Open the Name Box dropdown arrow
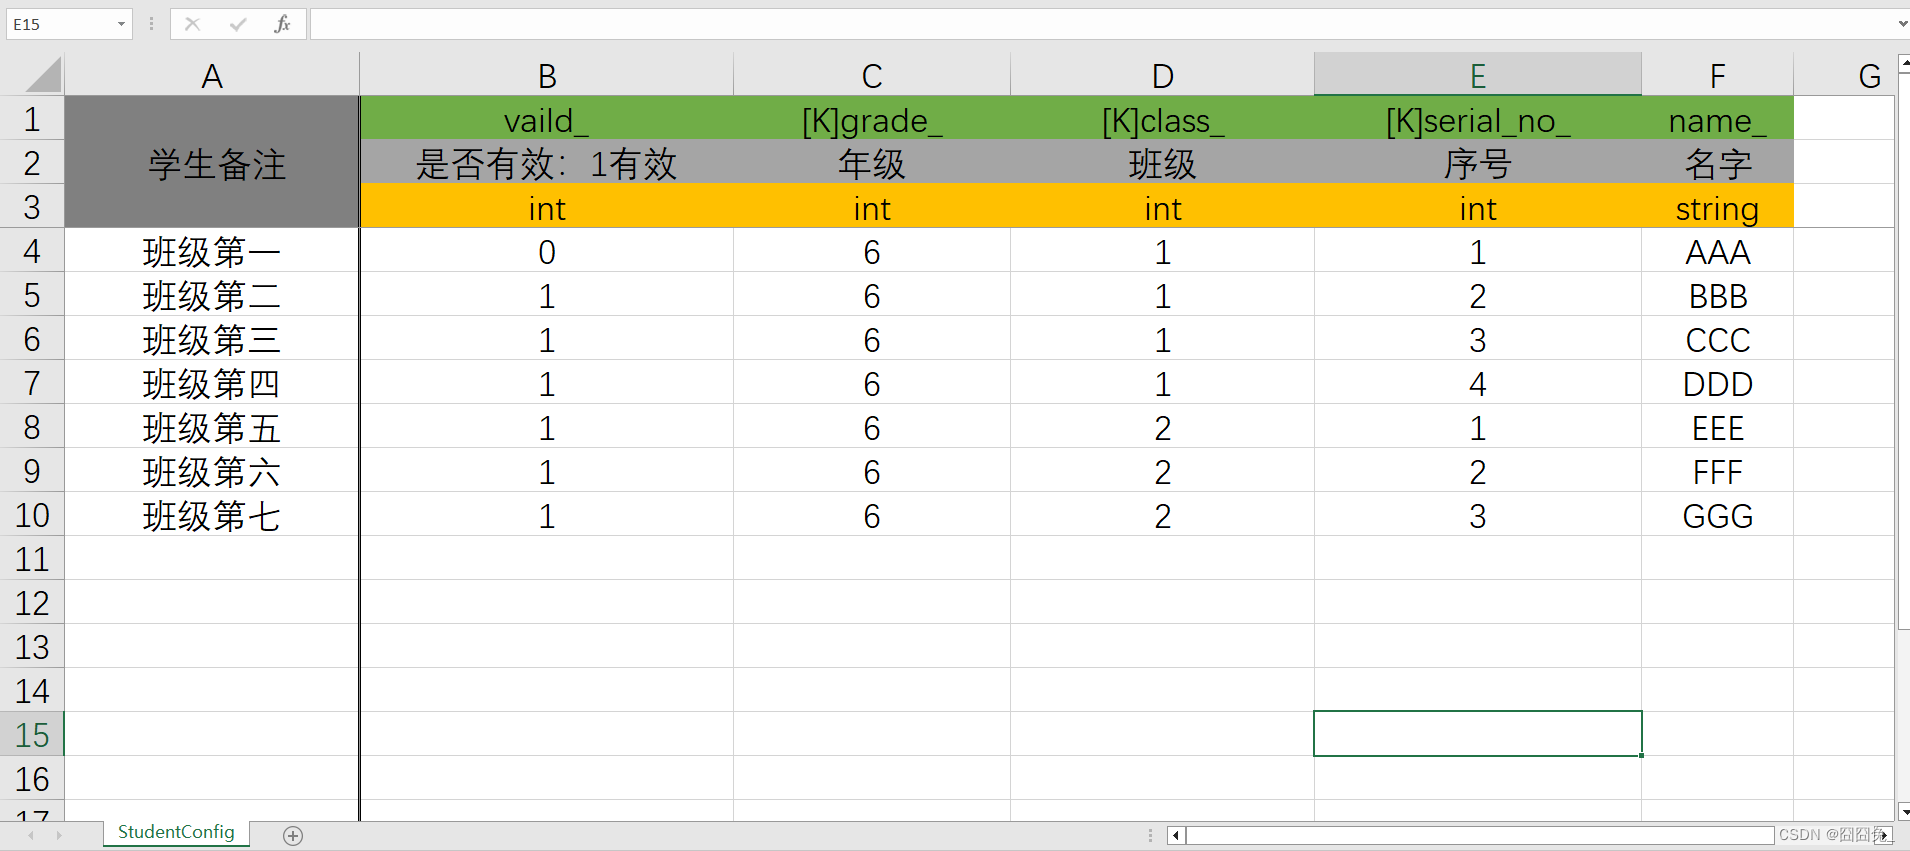The image size is (1910, 851). [121, 24]
